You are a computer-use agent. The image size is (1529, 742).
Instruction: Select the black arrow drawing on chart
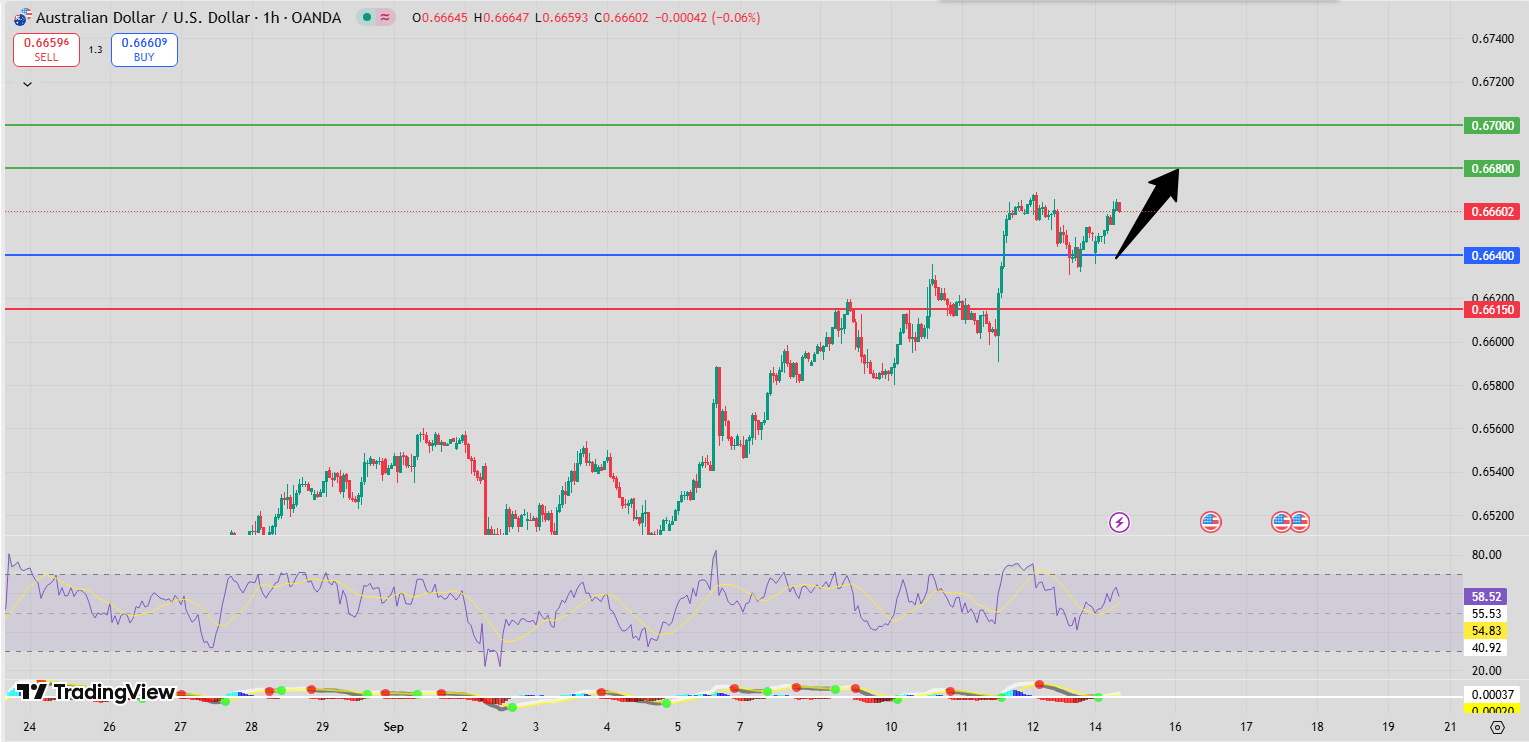(1146, 213)
